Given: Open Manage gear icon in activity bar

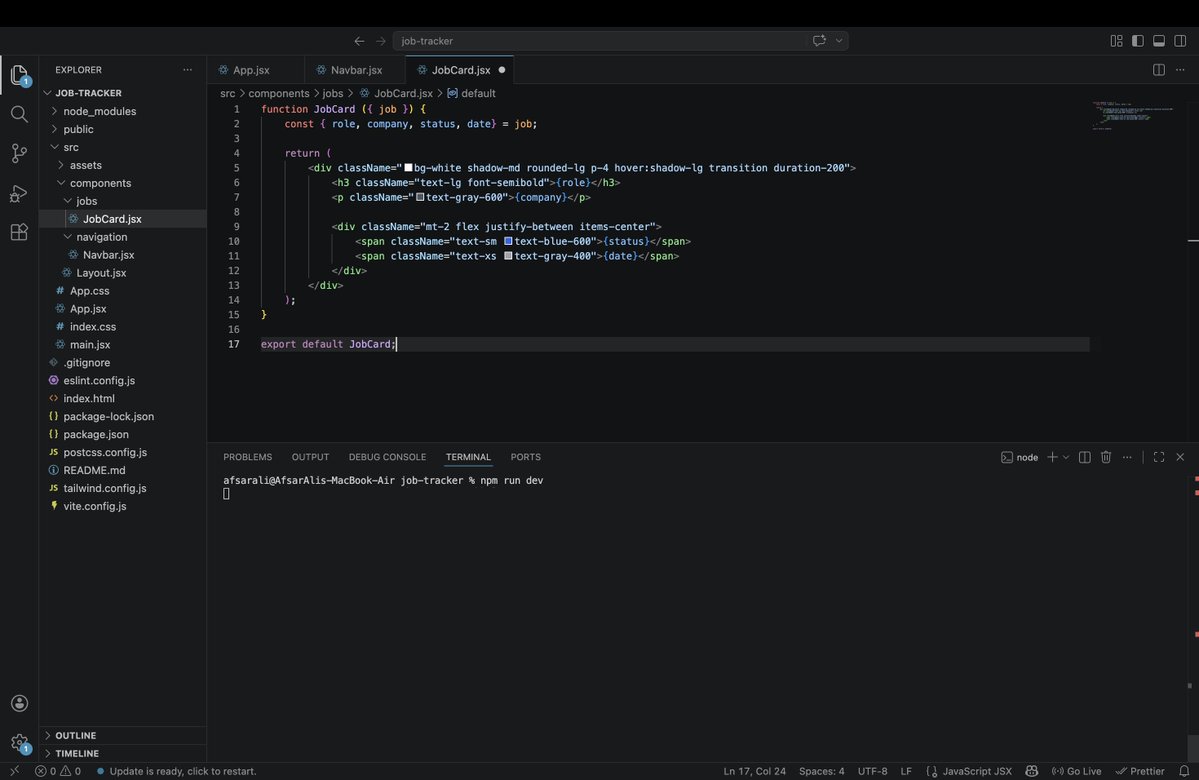Looking at the screenshot, I should [19, 743].
